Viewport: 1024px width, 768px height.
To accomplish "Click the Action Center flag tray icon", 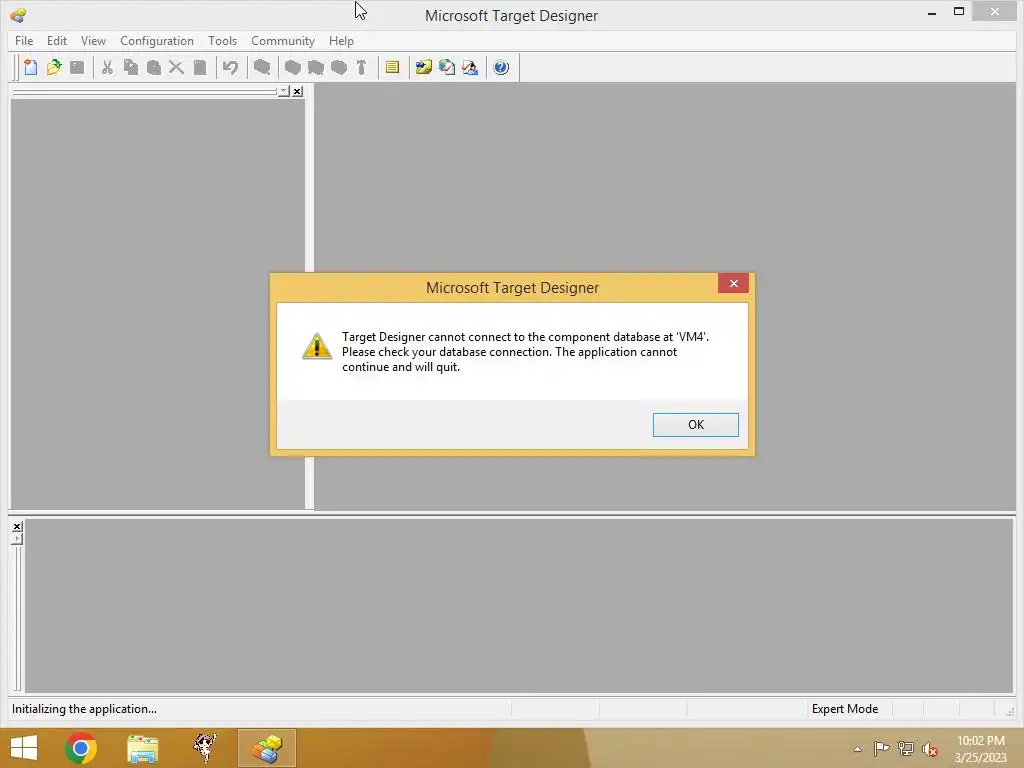I will (x=881, y=749).
